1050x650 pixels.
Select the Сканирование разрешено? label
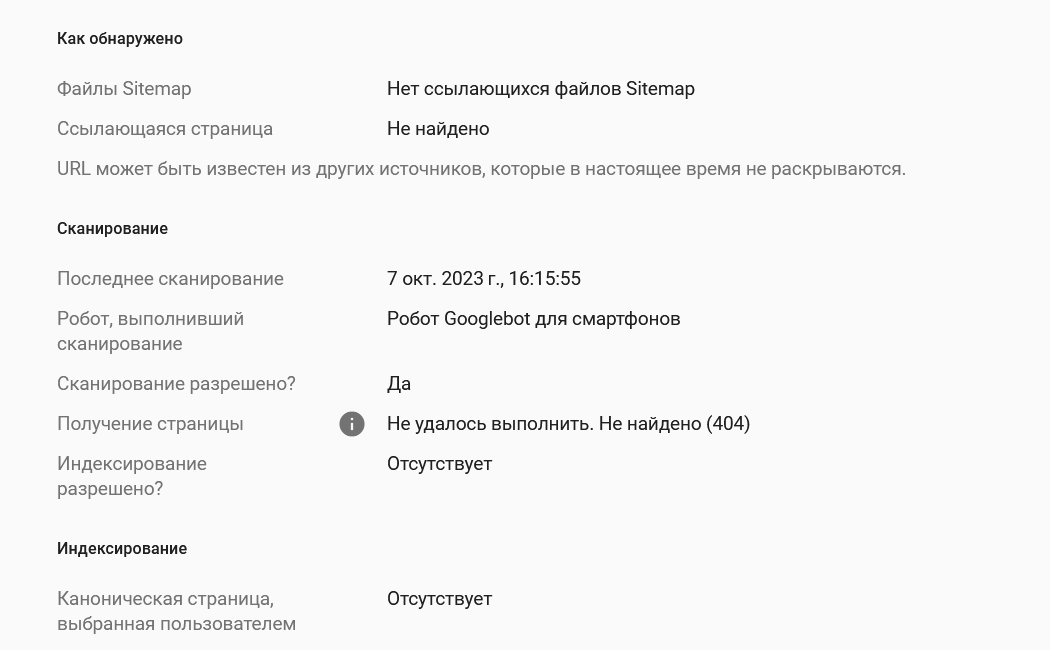pos(176,384)
